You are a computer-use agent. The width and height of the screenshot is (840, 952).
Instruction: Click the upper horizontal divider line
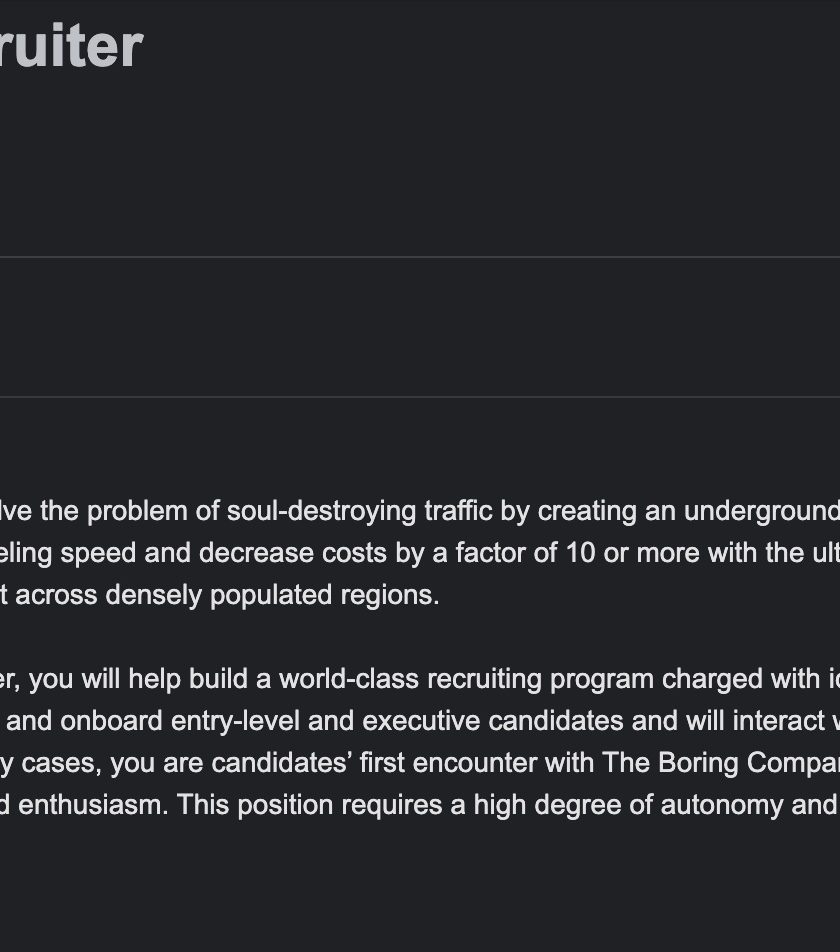click(x=420, y=257)
